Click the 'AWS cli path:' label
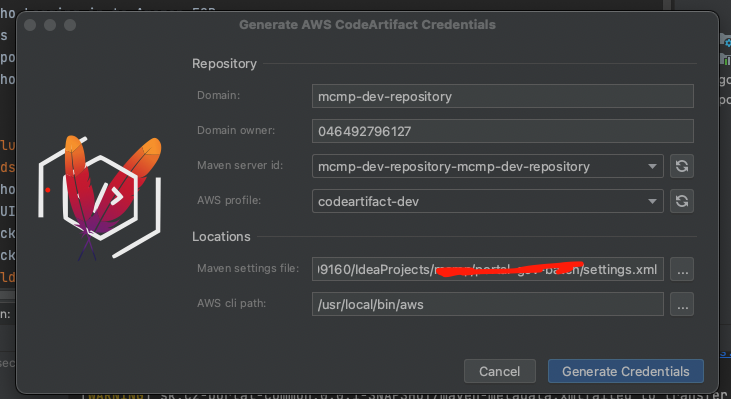The width and height of the screenshot is (731, 399). pos(232,303)
